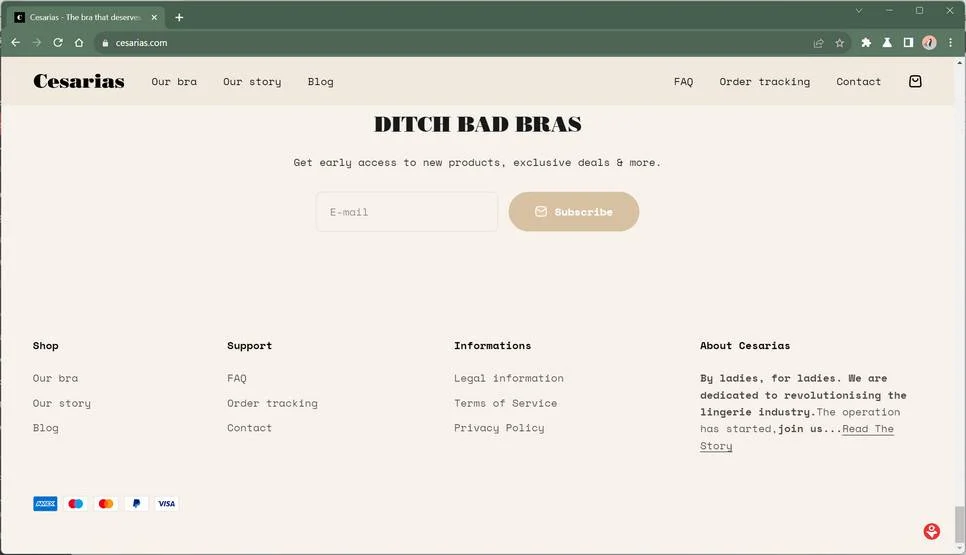This screenshot has width=966, height=555.
Task: Click the PayPal payment icon
Action: [136, 504]
